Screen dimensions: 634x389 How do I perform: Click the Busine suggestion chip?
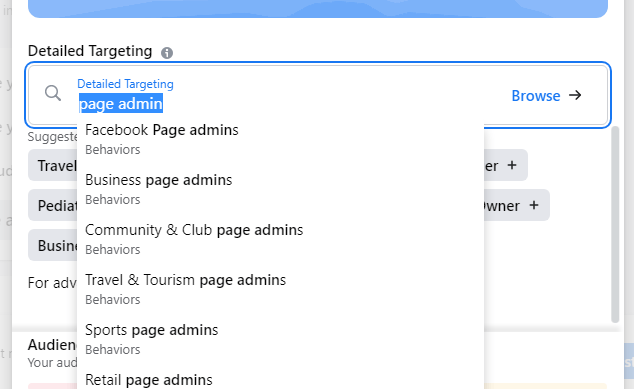(53, 245)
